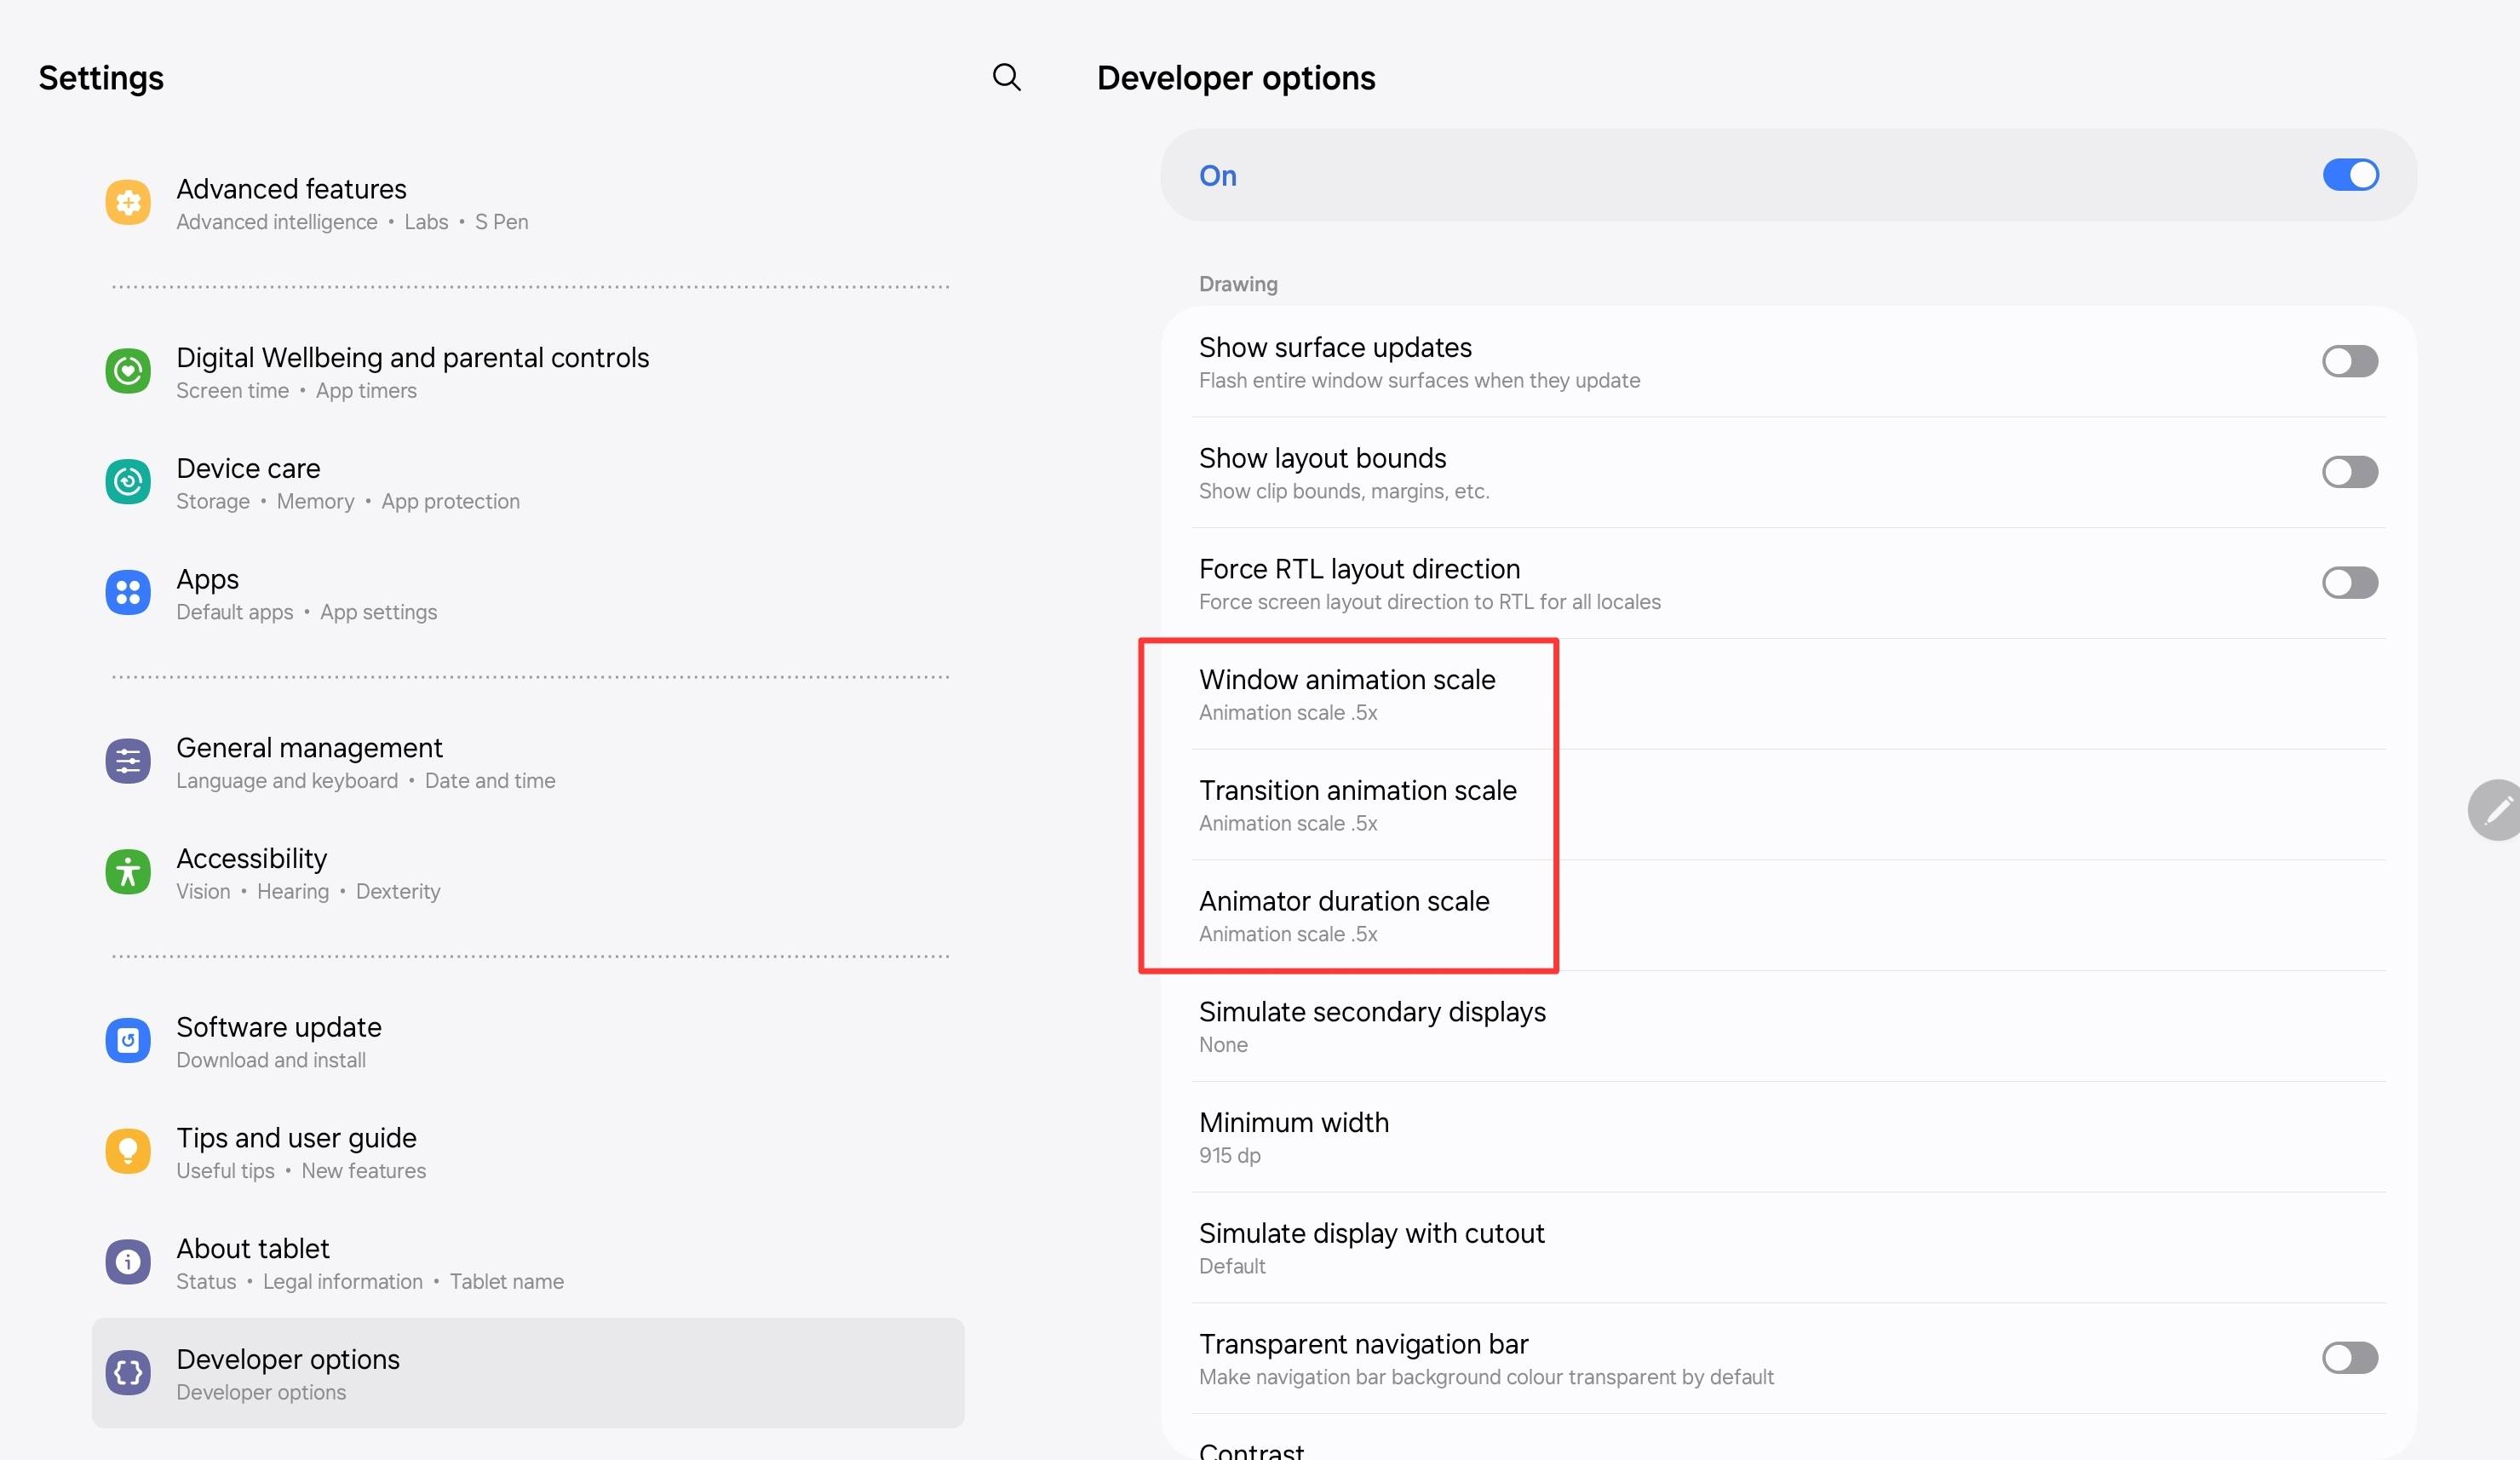Open Window animation scale selector
This screenshot has height=1460, width=2520.
(x=1347, y=694)
